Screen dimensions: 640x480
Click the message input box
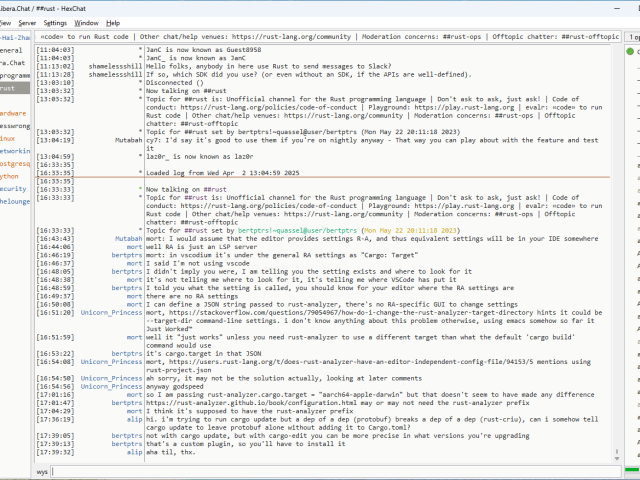330,469
